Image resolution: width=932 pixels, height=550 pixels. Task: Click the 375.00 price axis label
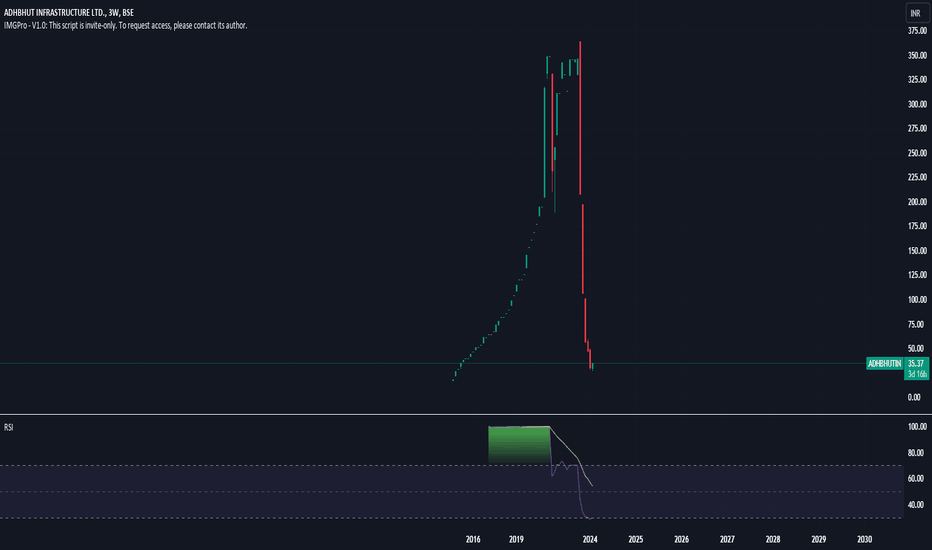[917, 31]
